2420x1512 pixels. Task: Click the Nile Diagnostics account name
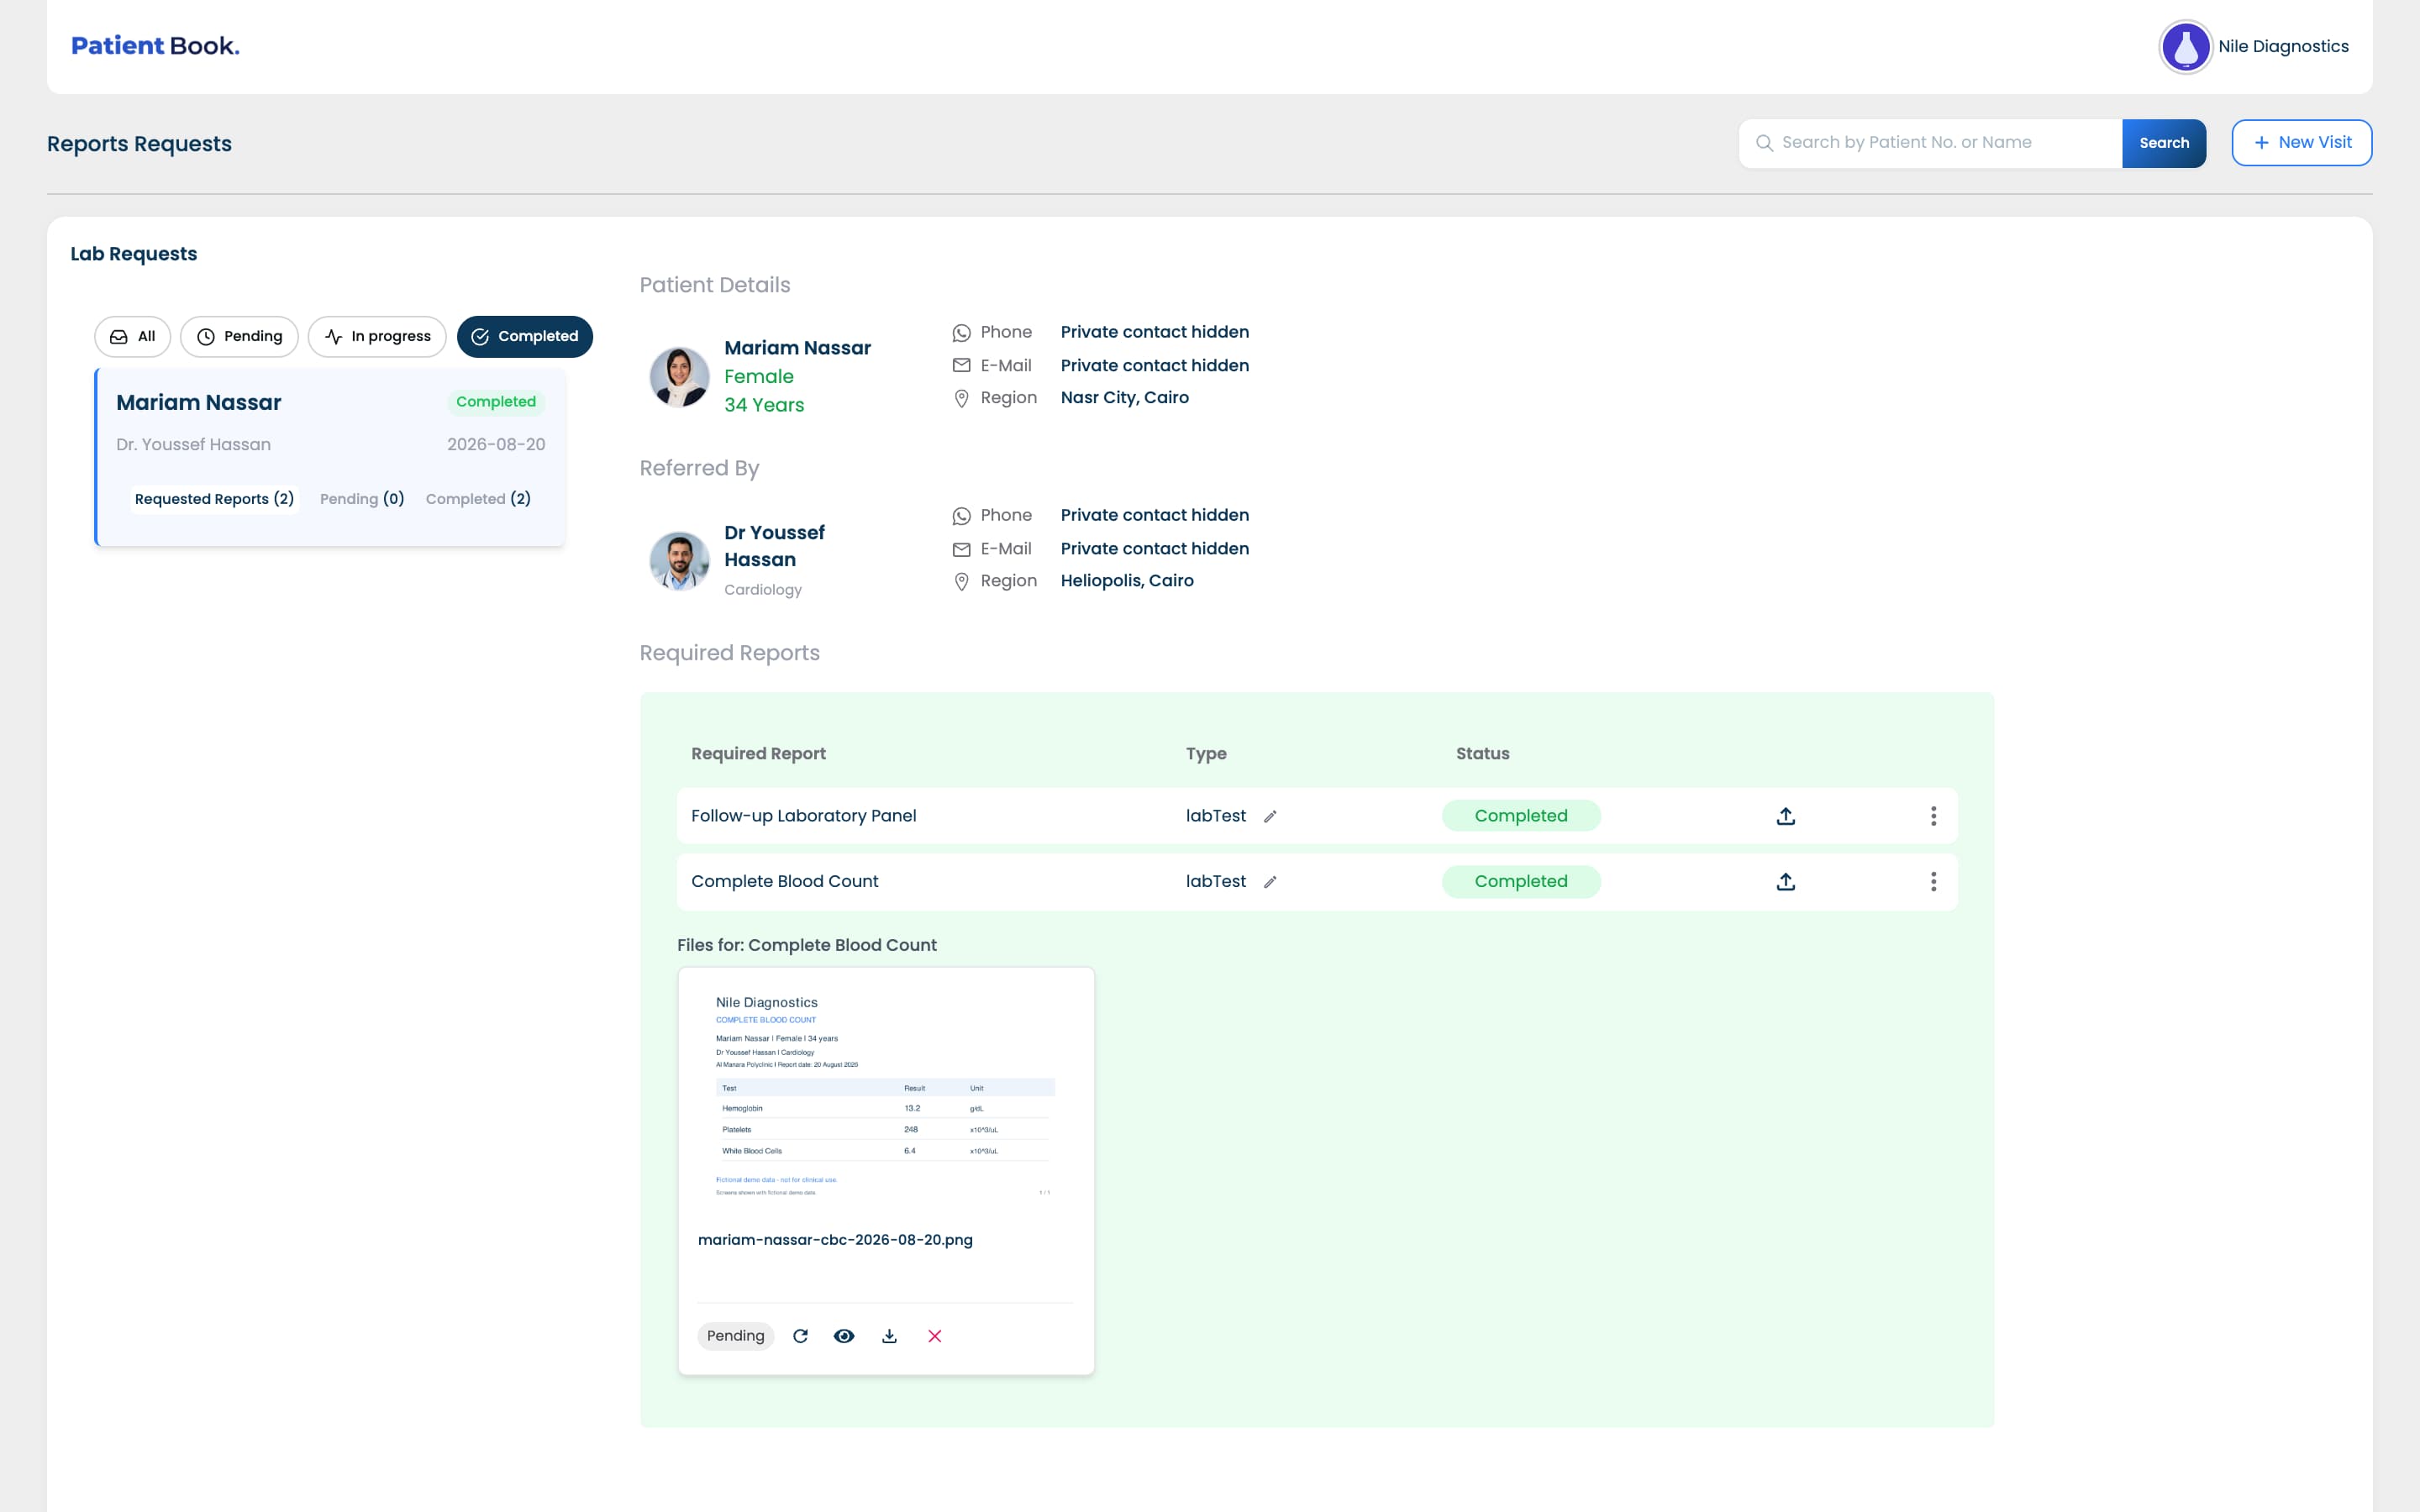click(x=2283, y=46)
